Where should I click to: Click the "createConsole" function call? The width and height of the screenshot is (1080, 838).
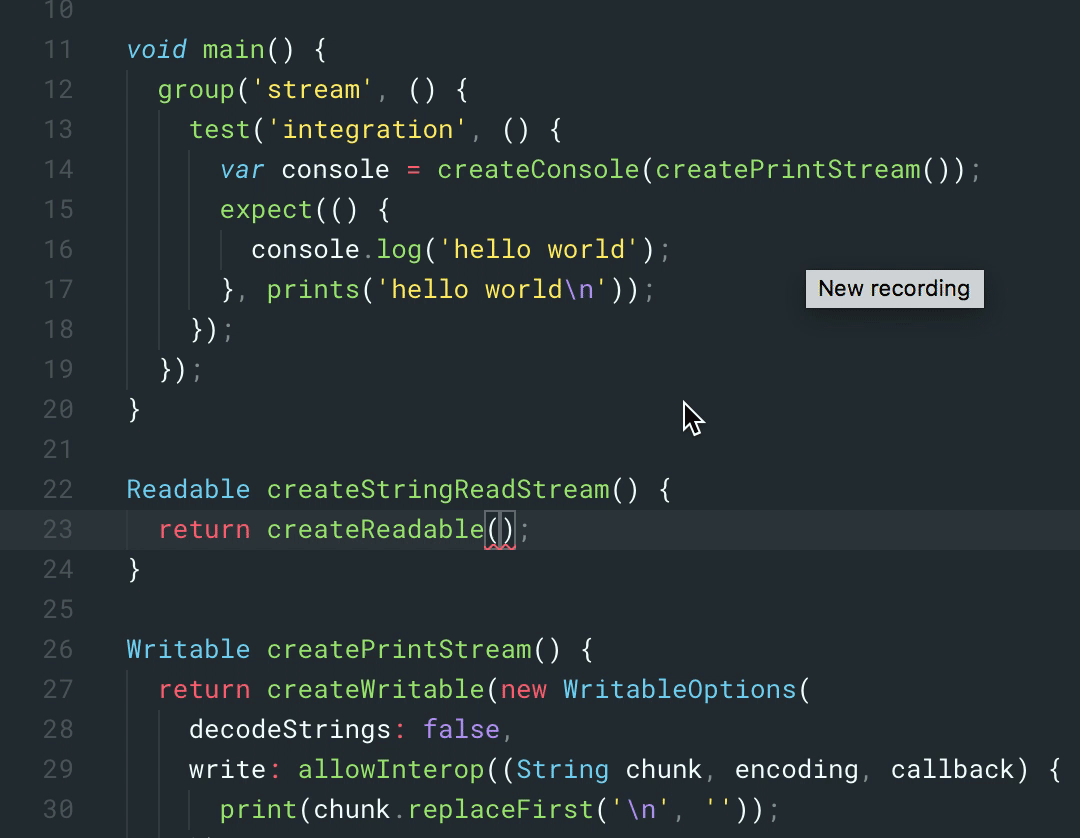(538, 169)
